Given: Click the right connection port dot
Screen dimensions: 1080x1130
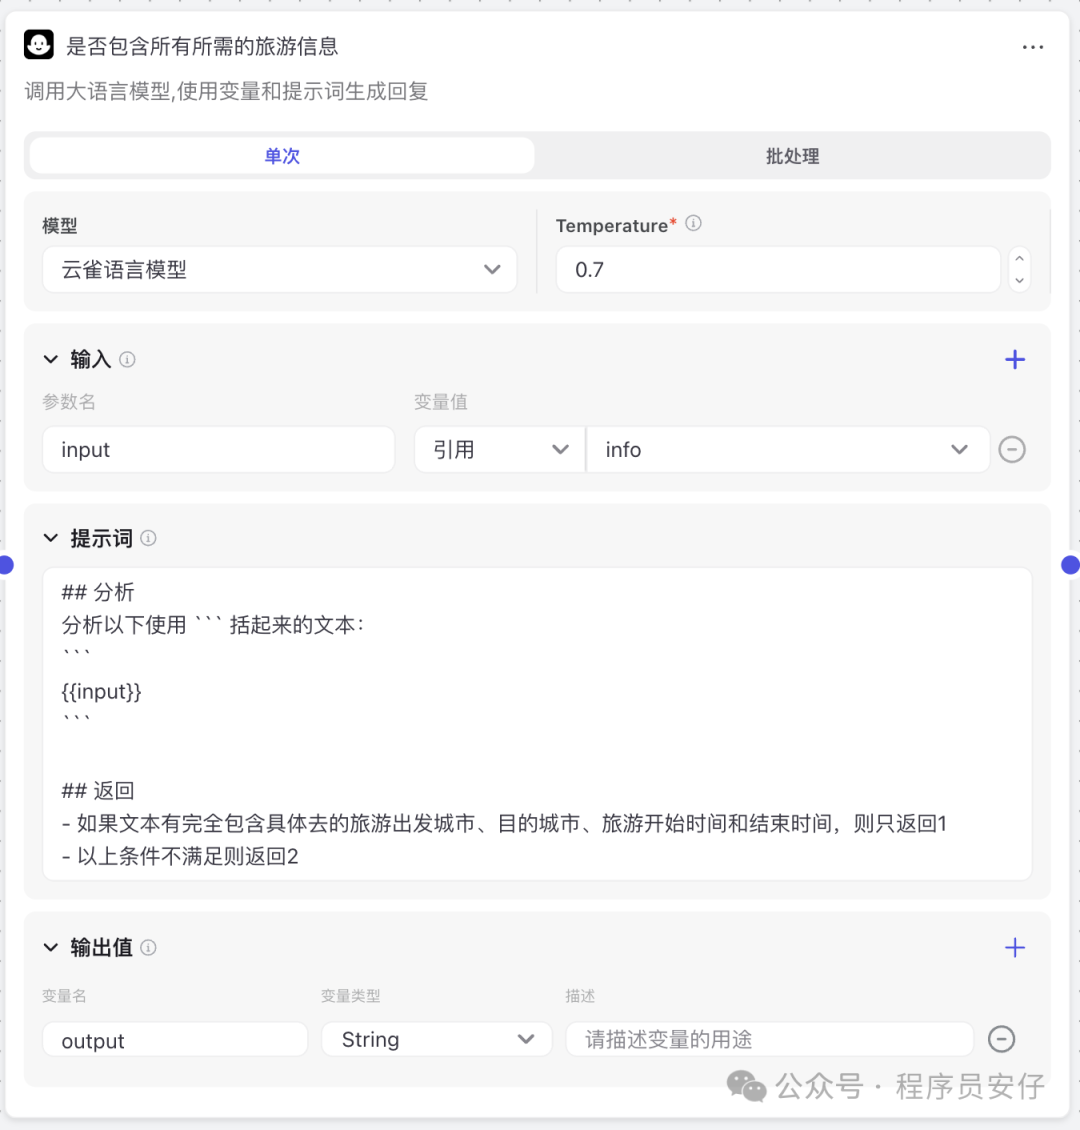Looking at the screenshot, I should [1071, 565].
